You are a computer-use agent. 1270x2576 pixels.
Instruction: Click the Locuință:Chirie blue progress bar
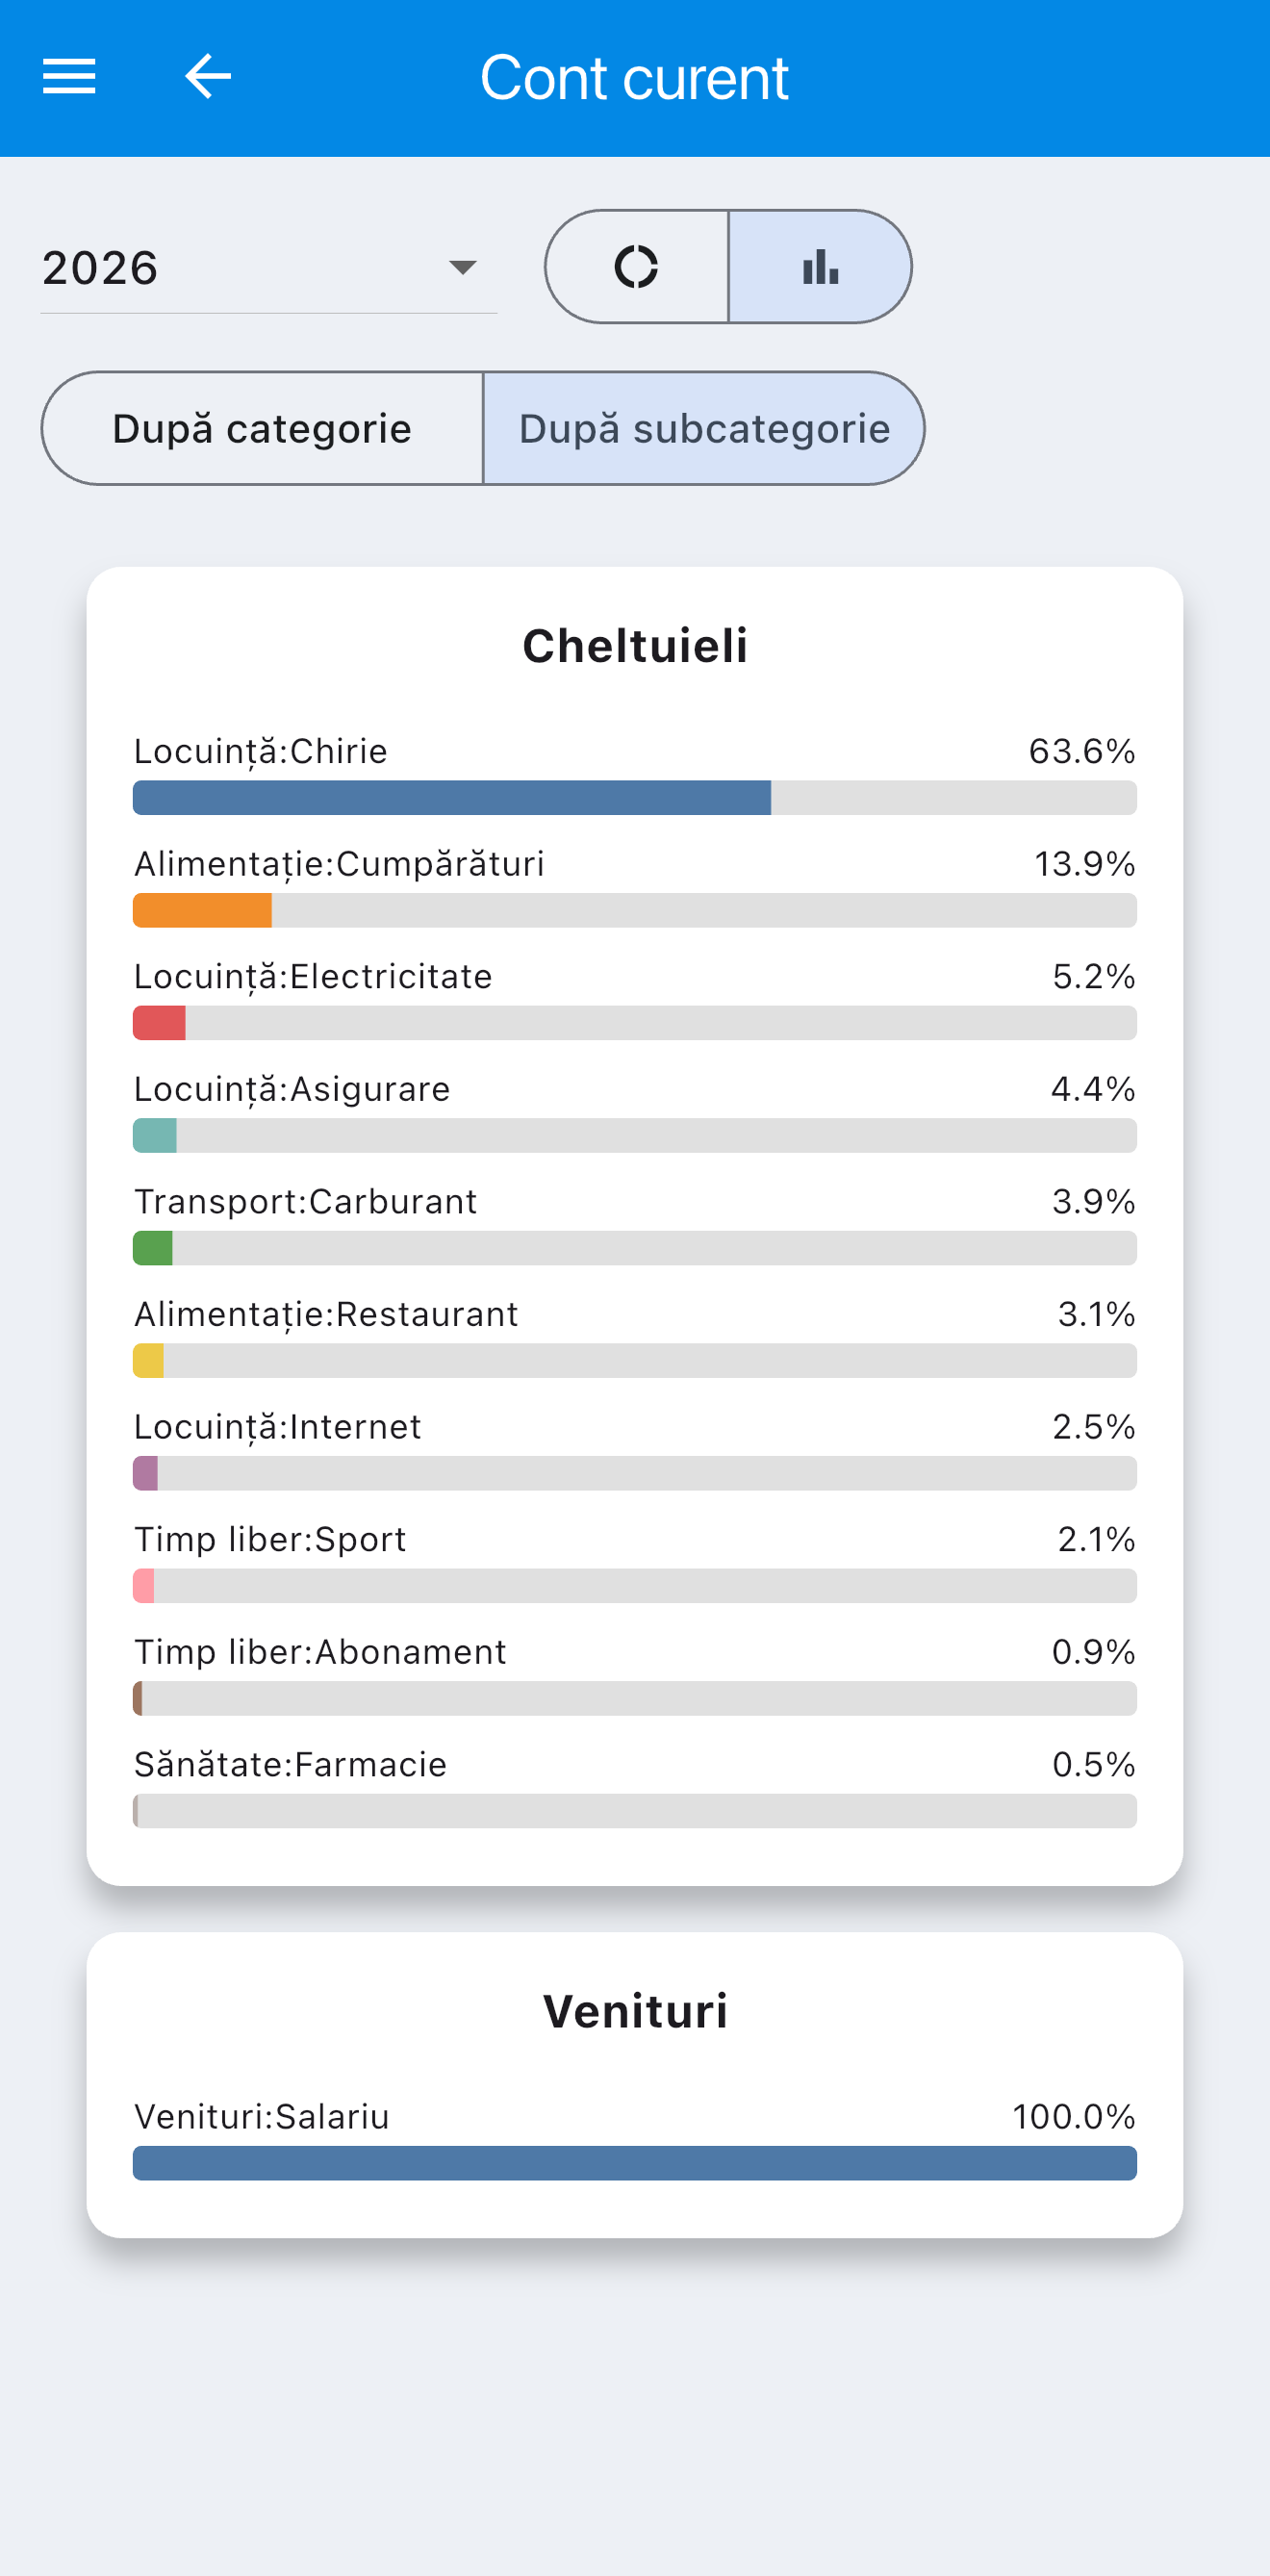[452, 798]
